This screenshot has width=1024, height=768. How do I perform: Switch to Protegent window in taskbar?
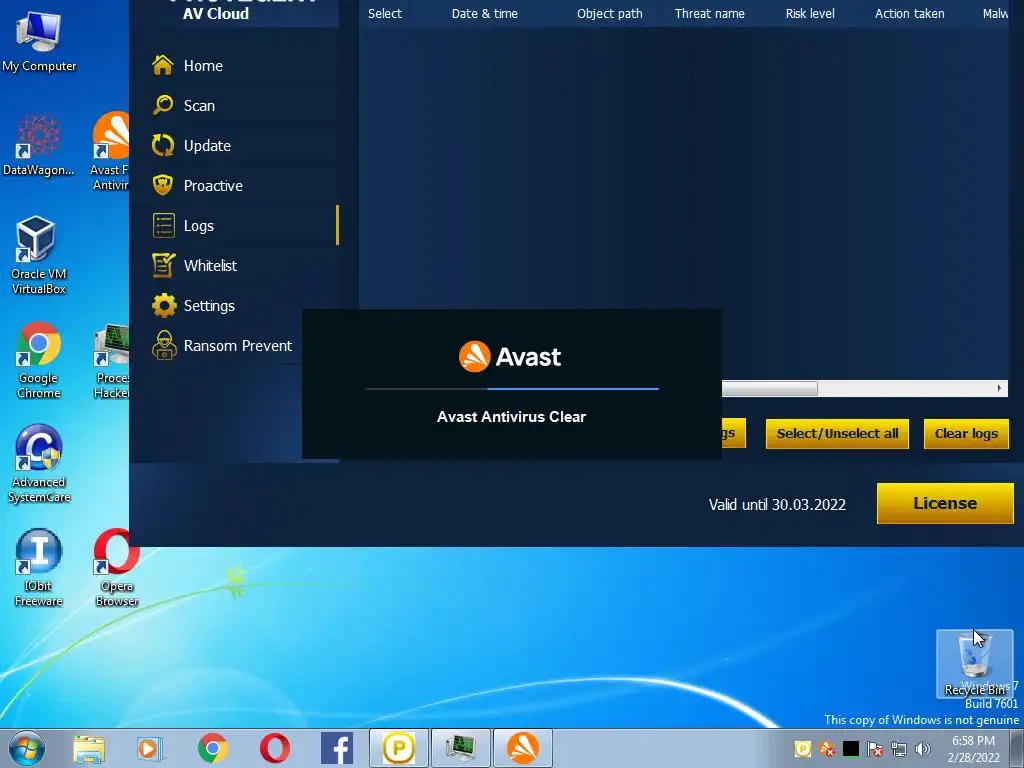398,748
